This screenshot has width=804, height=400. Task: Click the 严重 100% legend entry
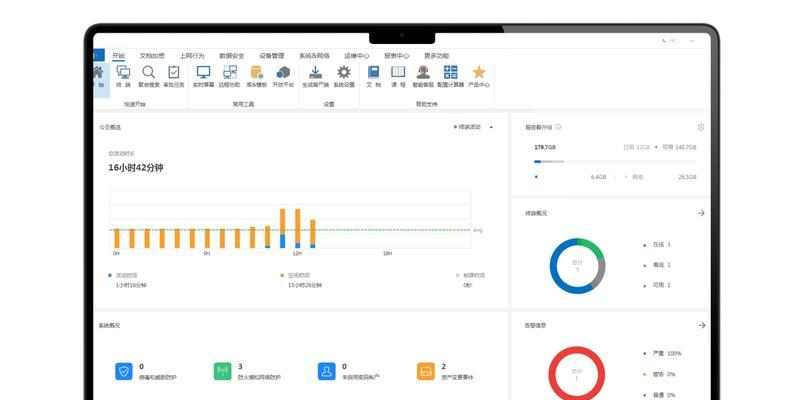662,353
